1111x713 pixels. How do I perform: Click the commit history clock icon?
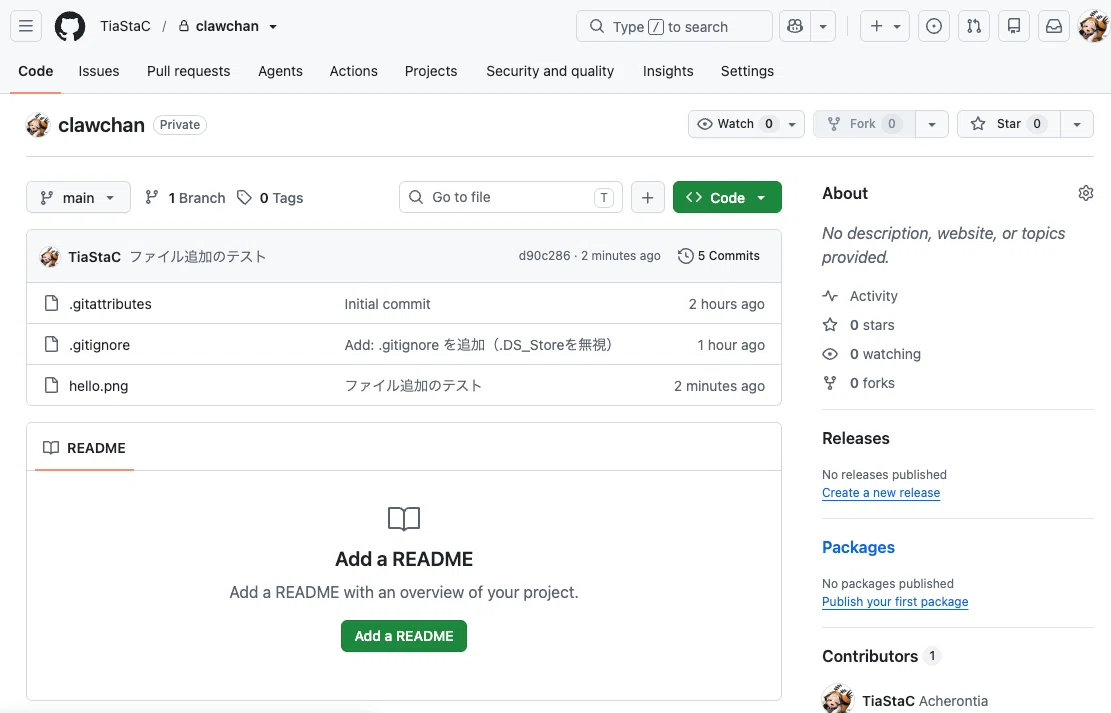click(x=685, y=256)
